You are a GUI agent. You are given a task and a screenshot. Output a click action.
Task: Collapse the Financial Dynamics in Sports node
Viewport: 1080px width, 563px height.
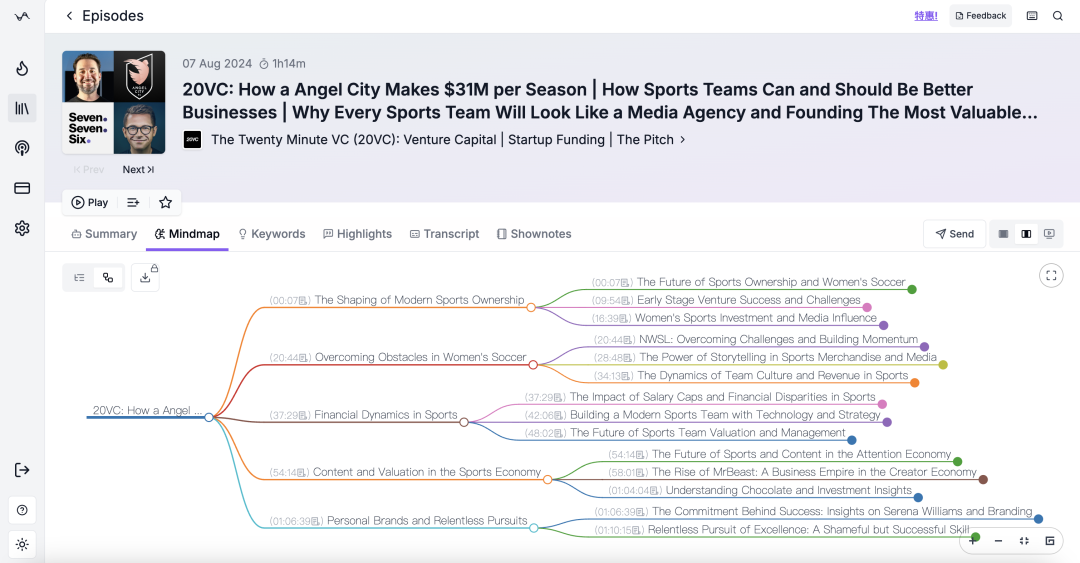point(464,422)
